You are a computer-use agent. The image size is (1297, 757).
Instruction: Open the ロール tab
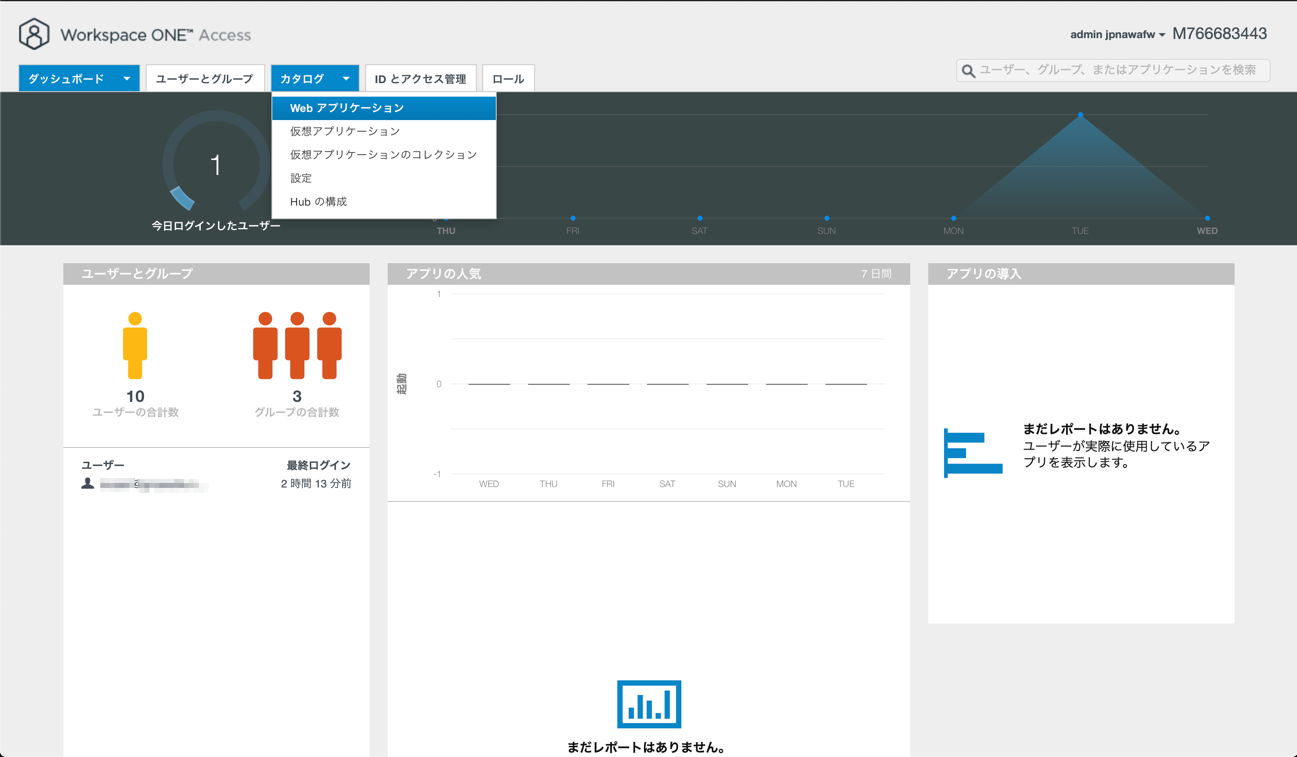pos(508,79)
